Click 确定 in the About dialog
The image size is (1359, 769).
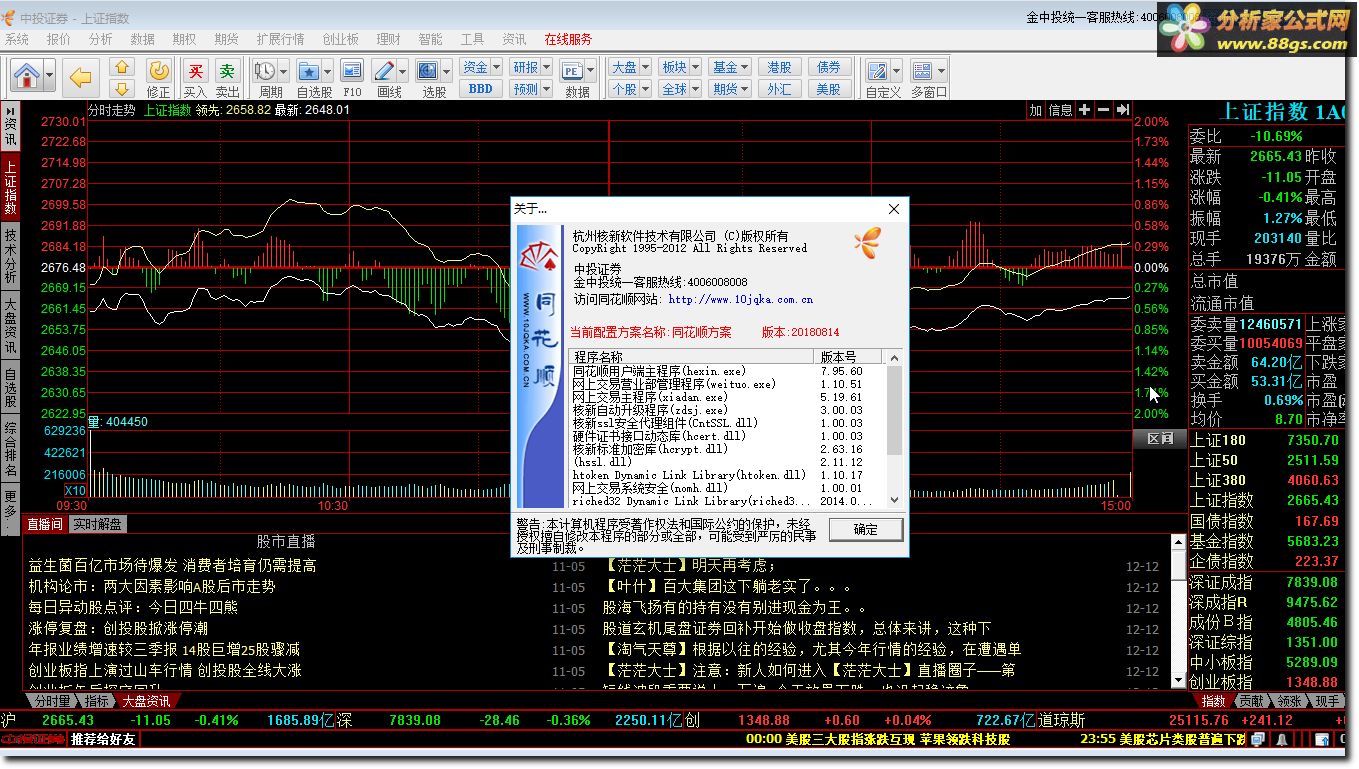click(866, 529)
